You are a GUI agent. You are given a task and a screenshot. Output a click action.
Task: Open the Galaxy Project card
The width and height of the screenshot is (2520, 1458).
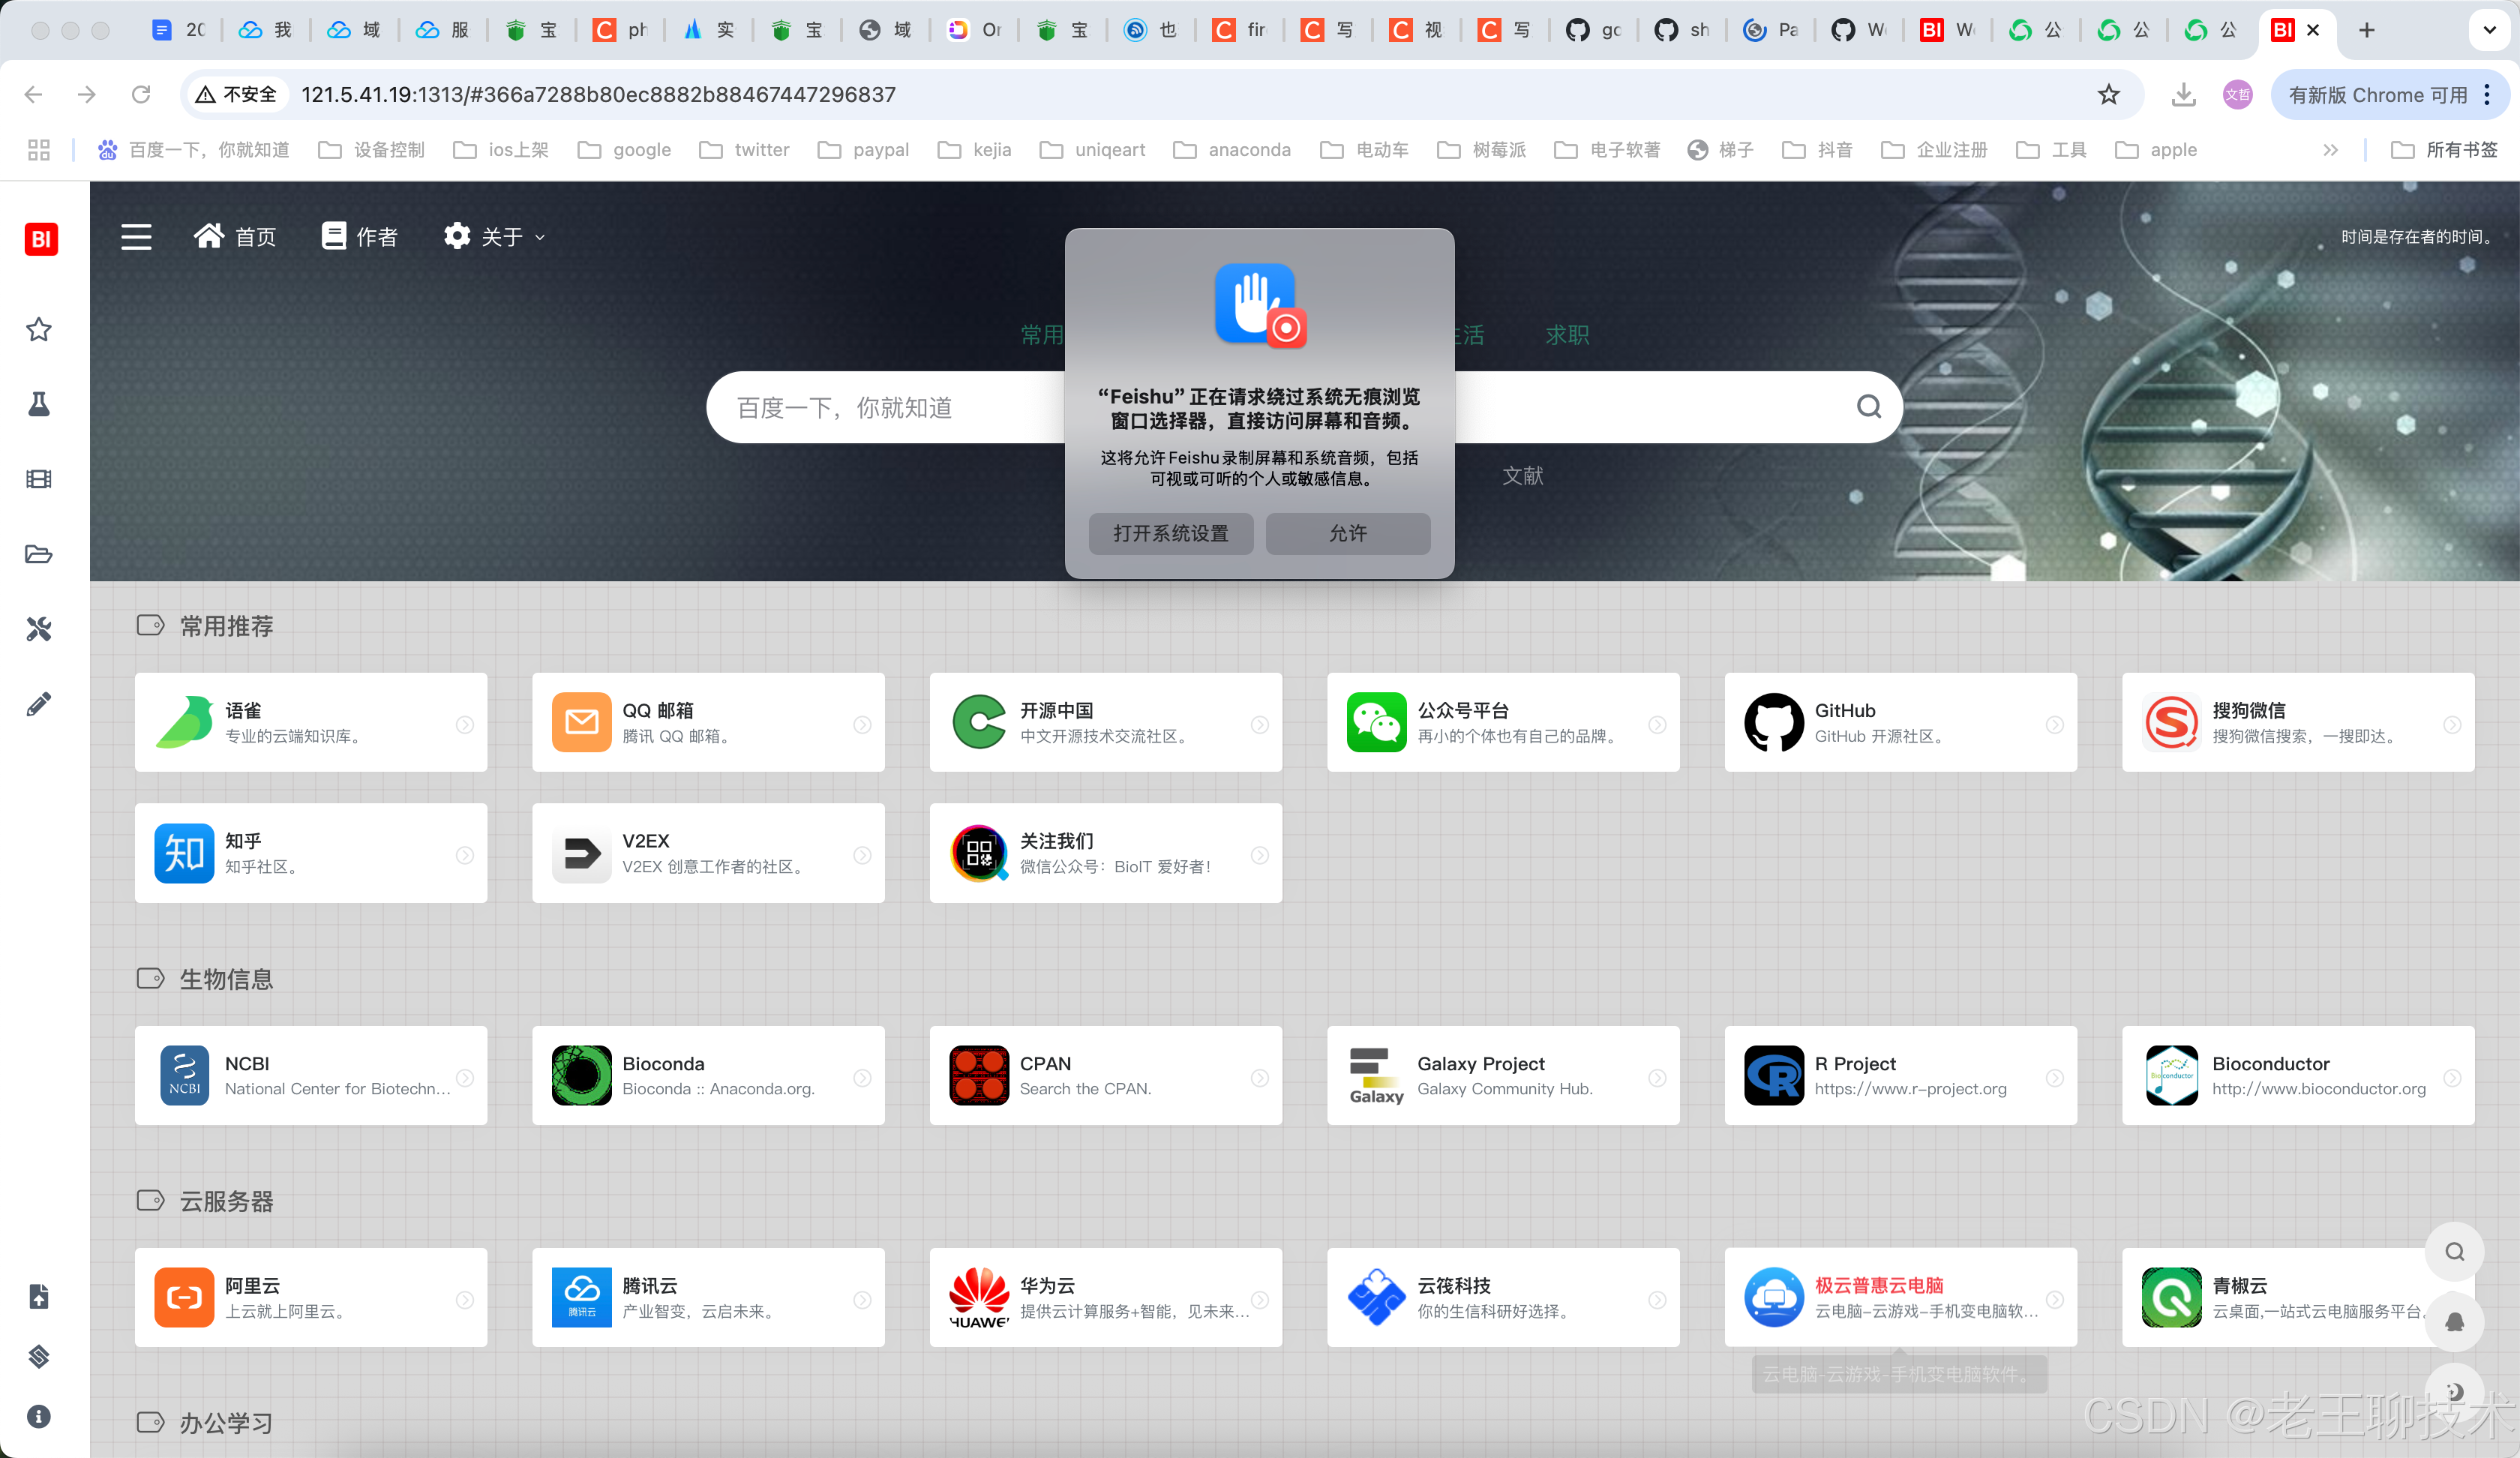1503,1075
